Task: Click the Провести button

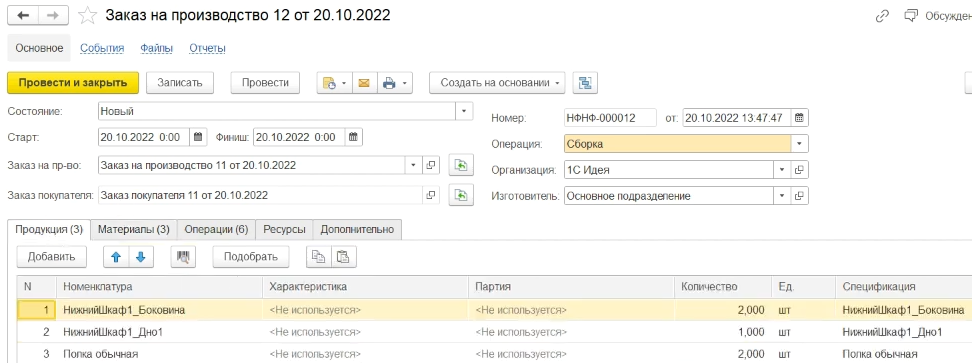Action: click(x=265, y=83)
